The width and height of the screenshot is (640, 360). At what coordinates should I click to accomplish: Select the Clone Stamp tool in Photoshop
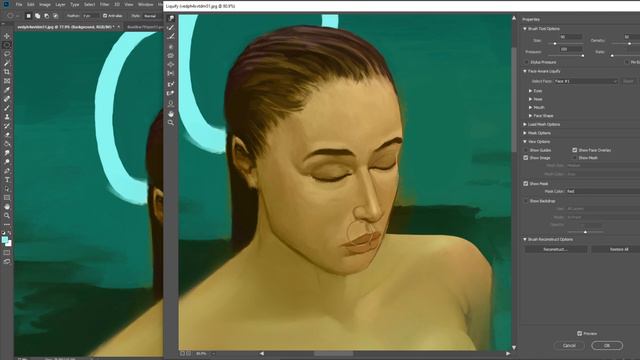(7, 117)
